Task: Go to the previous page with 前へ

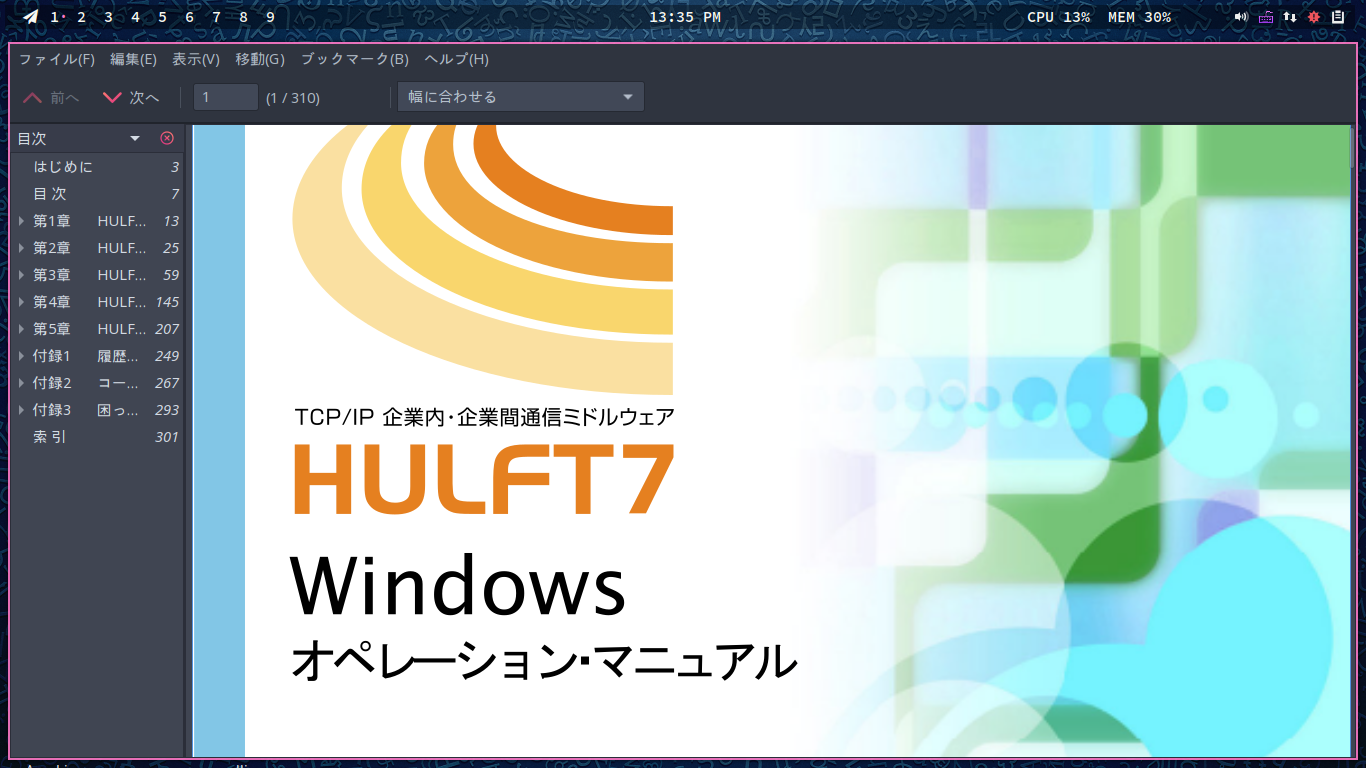Action: pyautogui.click(x=50, y=97)
